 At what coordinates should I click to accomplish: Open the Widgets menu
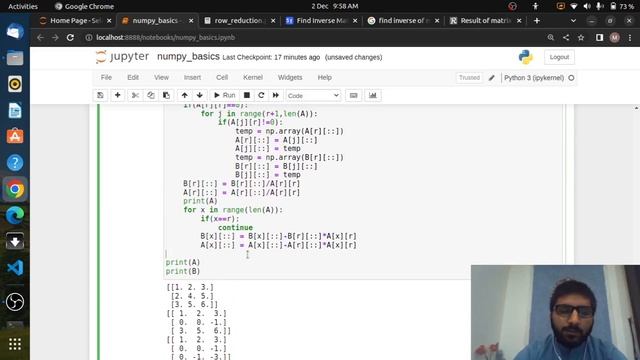290,78
